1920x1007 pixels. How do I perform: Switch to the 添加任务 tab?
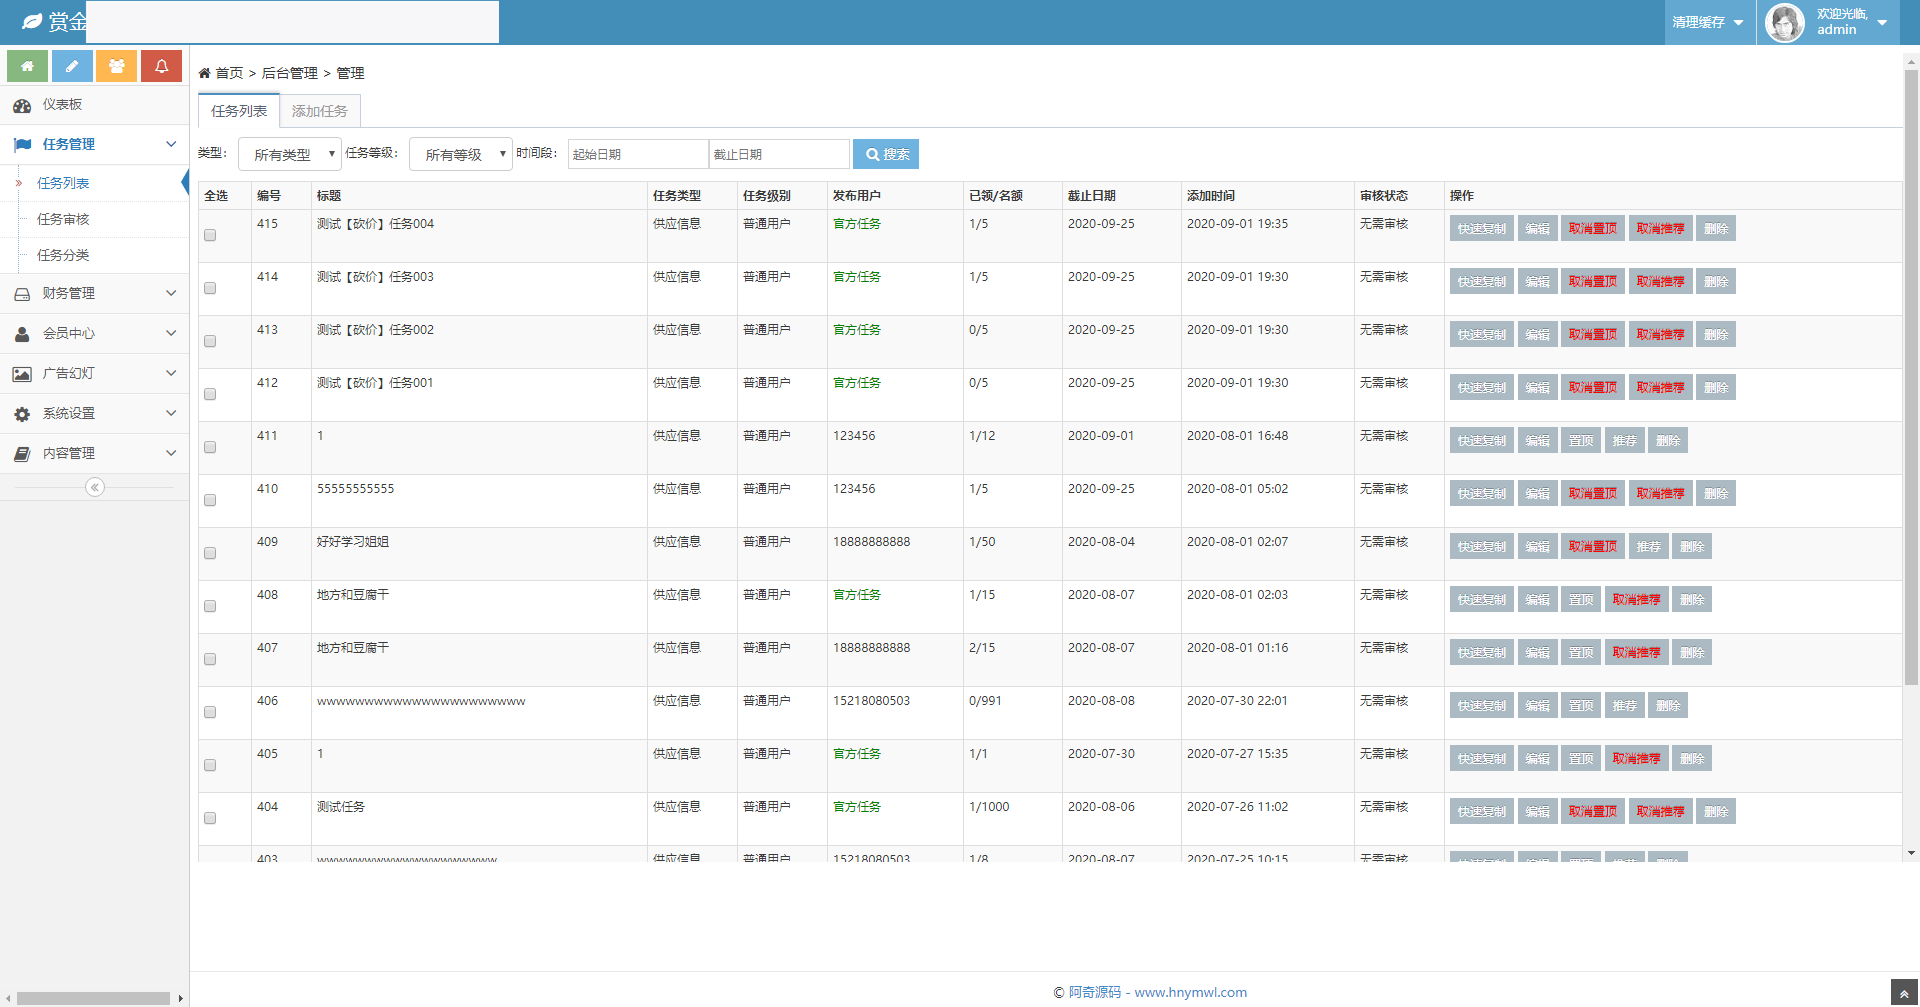pos(319,111)
